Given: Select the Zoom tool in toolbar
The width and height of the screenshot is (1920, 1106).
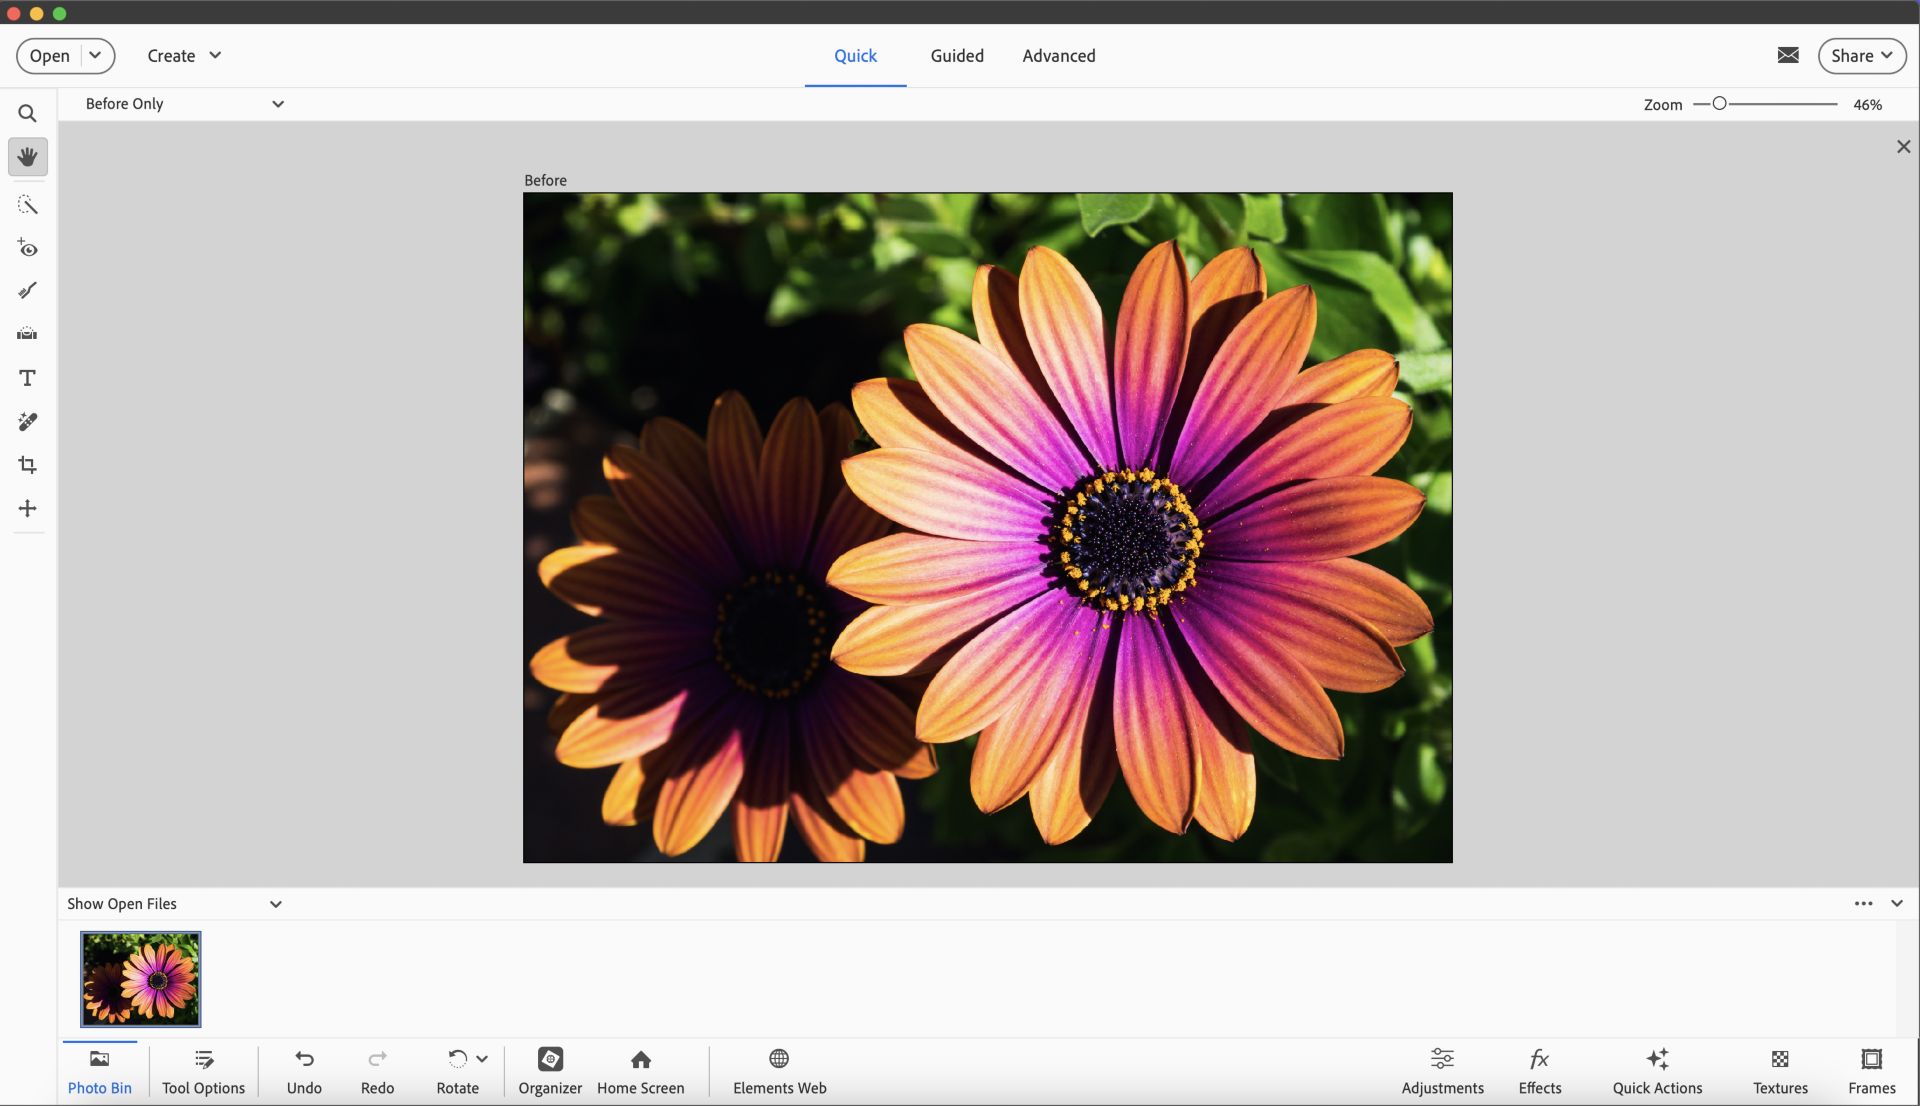Looking at the screenshot, I should tap(27, 114).
